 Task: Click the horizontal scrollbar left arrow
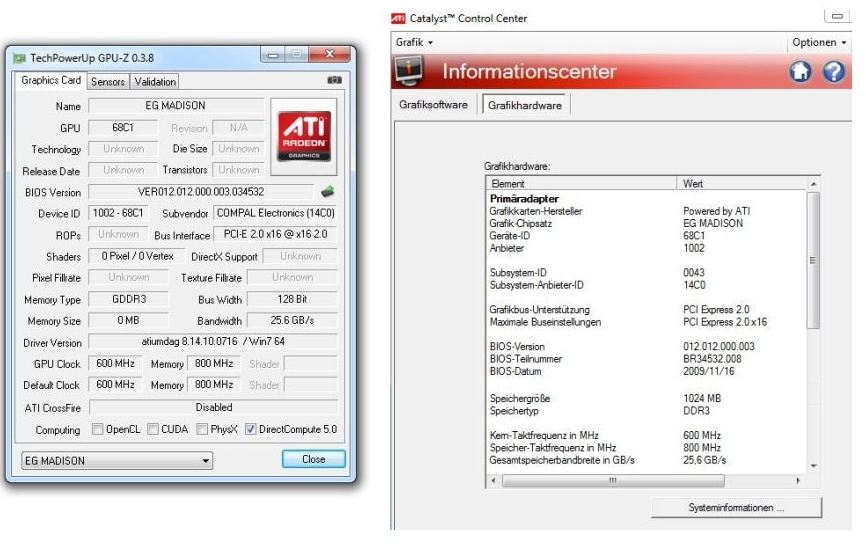click(x=493, y=481)
